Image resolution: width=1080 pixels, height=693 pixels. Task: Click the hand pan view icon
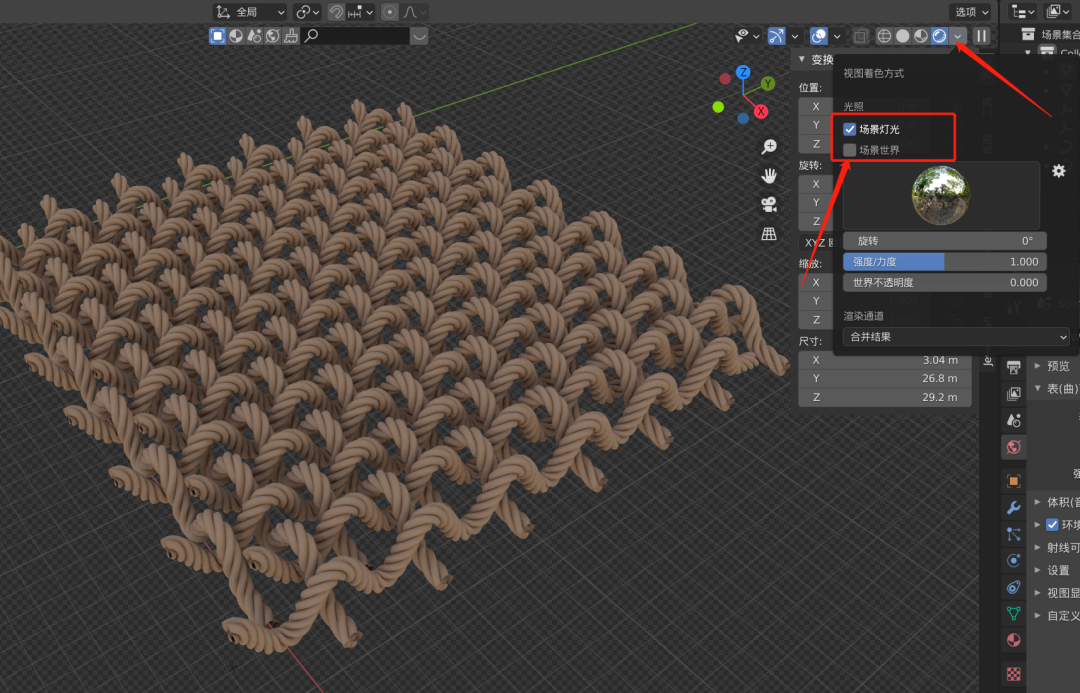(769, 176)
